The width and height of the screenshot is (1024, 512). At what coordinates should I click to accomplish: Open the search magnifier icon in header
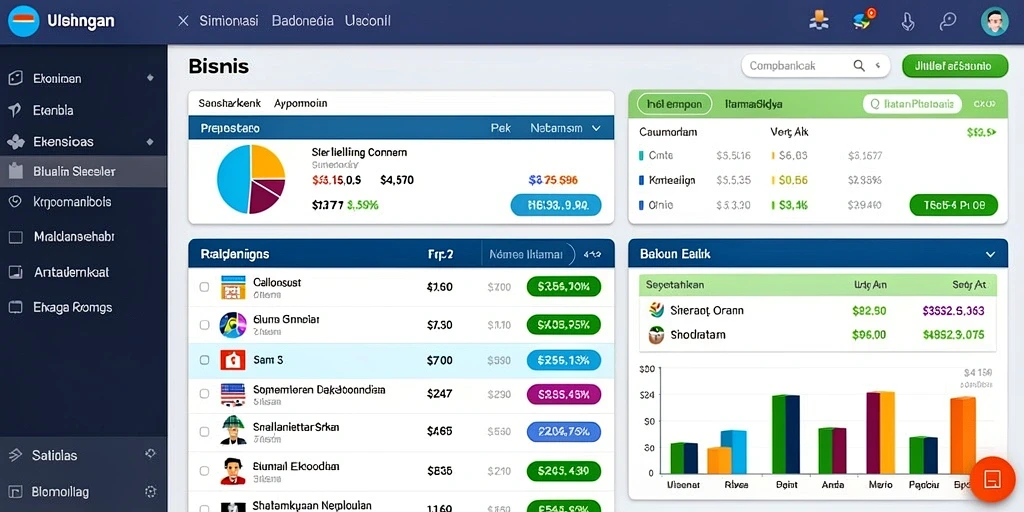pyautogui.click(x=948, y=21)
